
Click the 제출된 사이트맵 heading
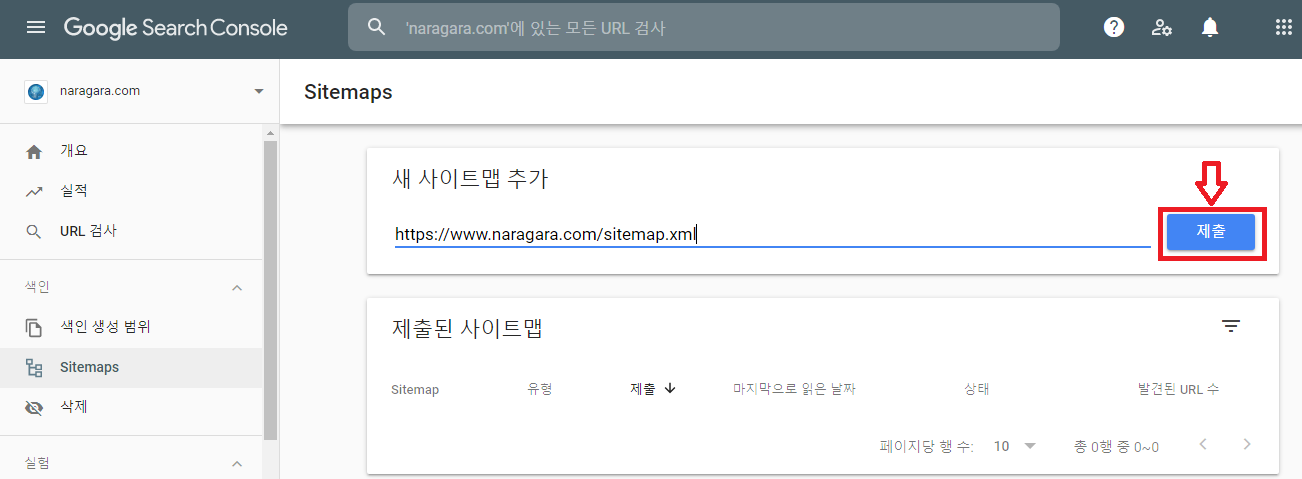[467, 327]
